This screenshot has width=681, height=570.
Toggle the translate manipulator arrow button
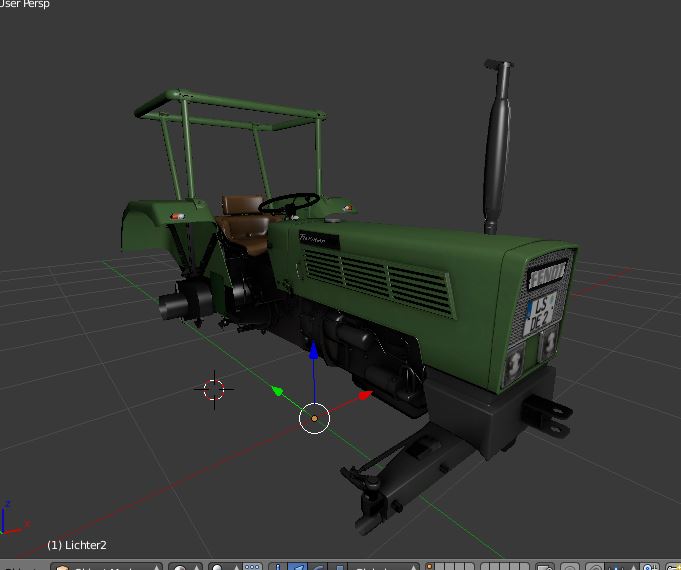(x=298, y=566)
